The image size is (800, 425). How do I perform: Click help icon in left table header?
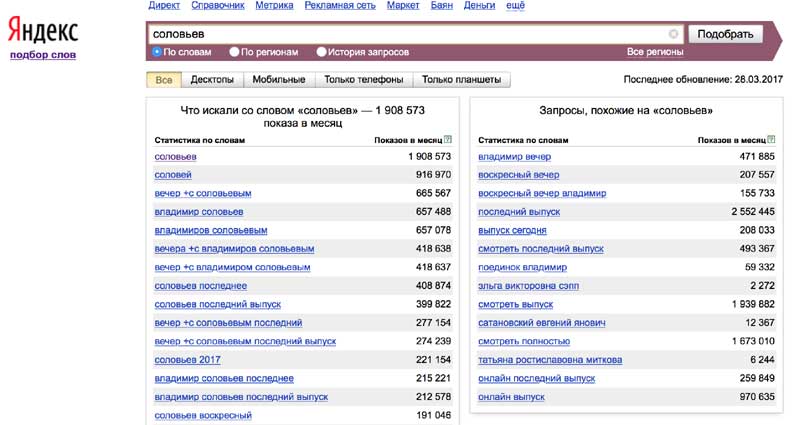448,140
